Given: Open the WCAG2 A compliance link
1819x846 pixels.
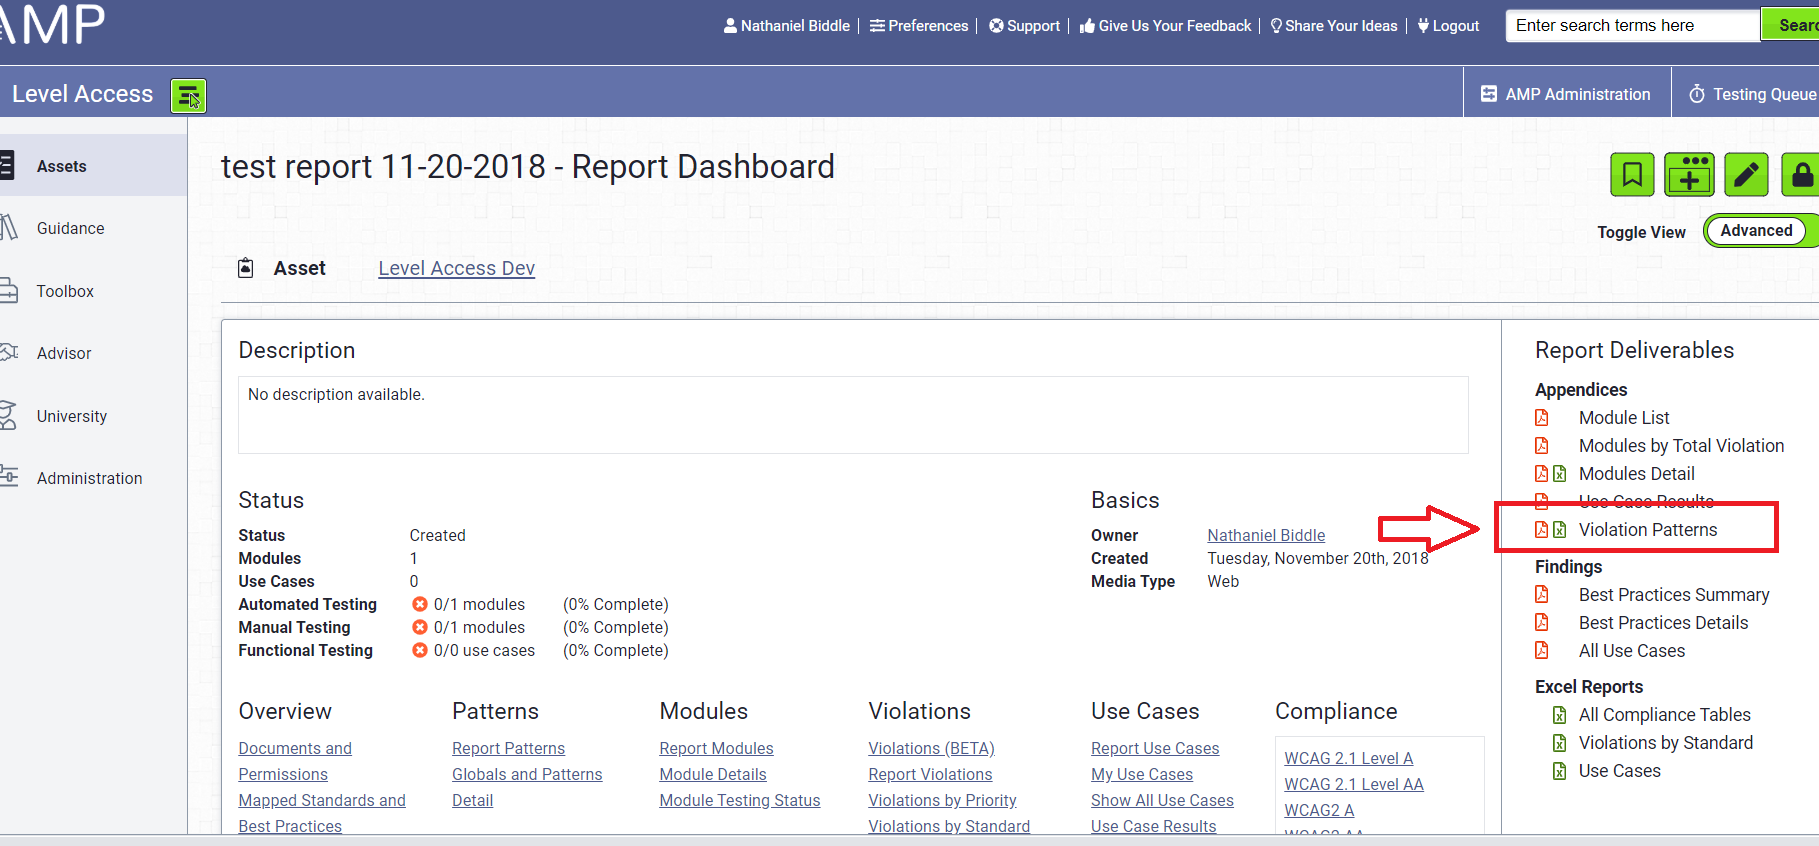Looking at the screenshot, I should point(1319,810).
